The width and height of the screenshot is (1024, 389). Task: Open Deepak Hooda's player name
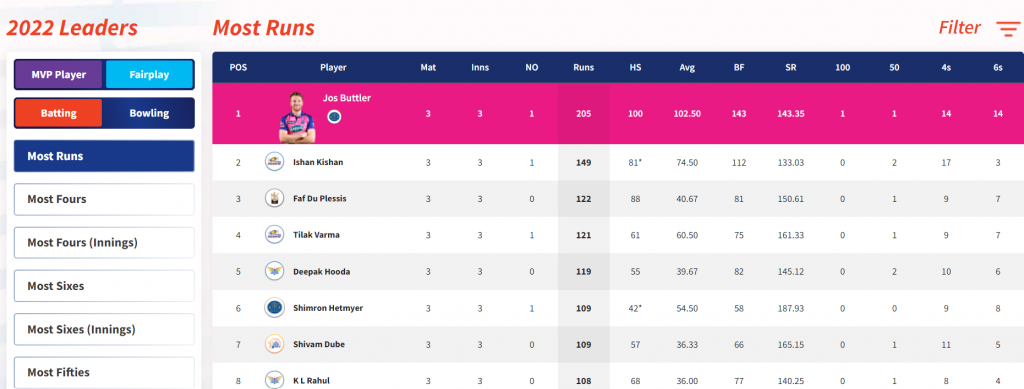click(321, 272)
